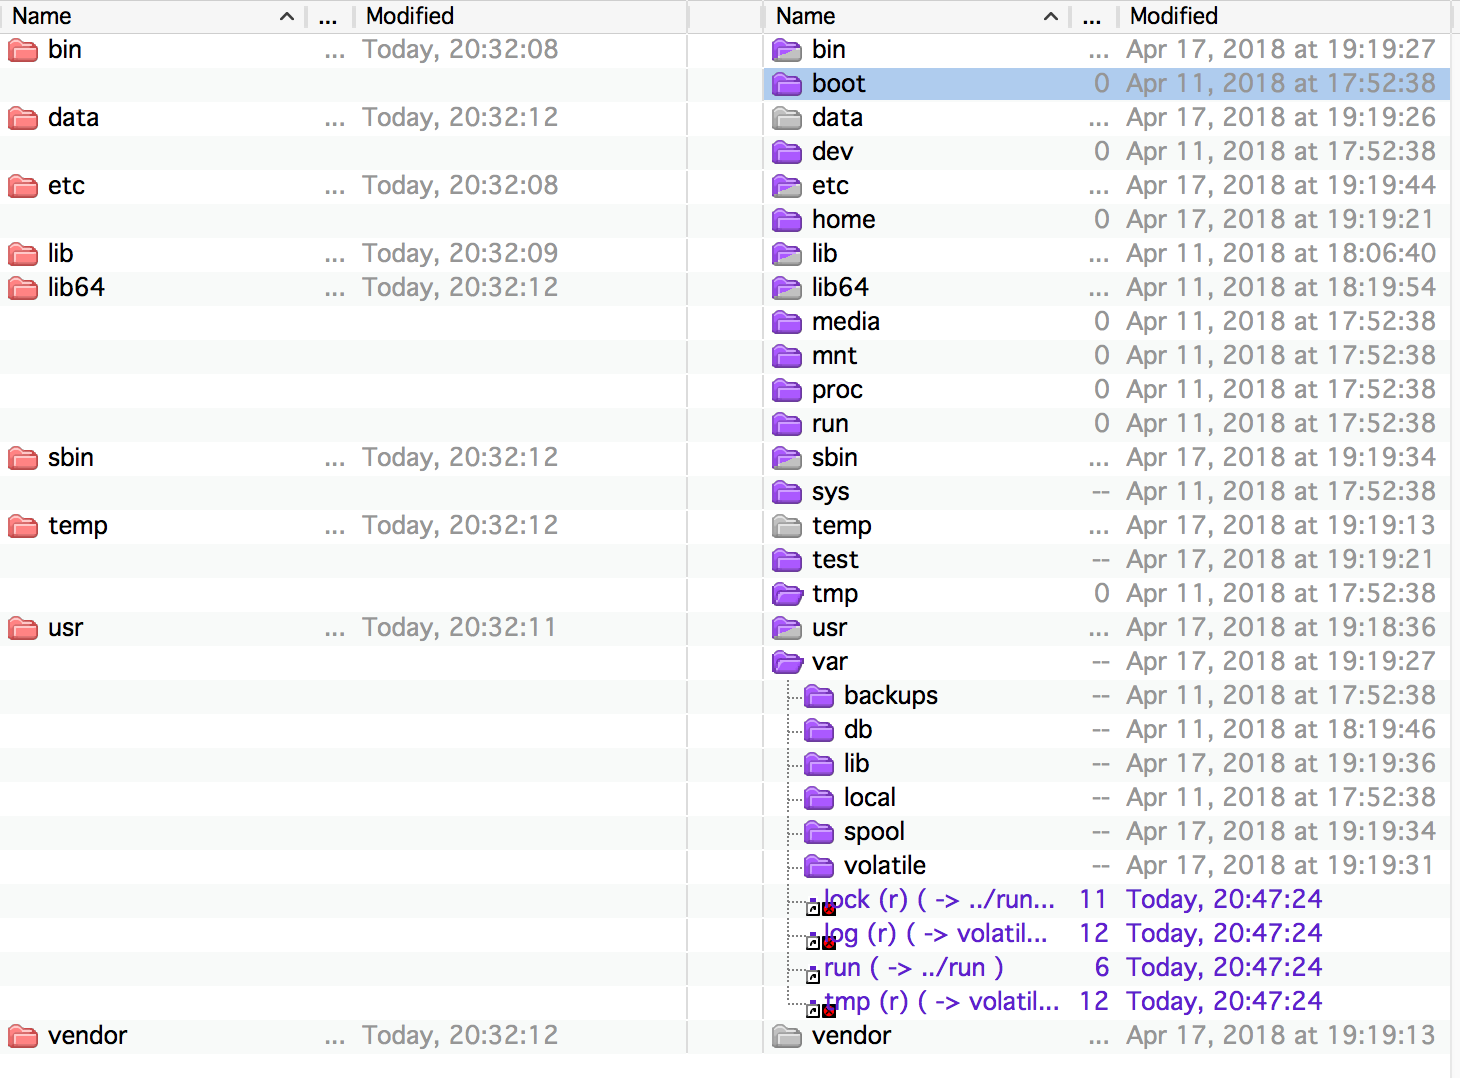Click the symlink icon beside run ( -> ../run )

click(x=813, y=976)
